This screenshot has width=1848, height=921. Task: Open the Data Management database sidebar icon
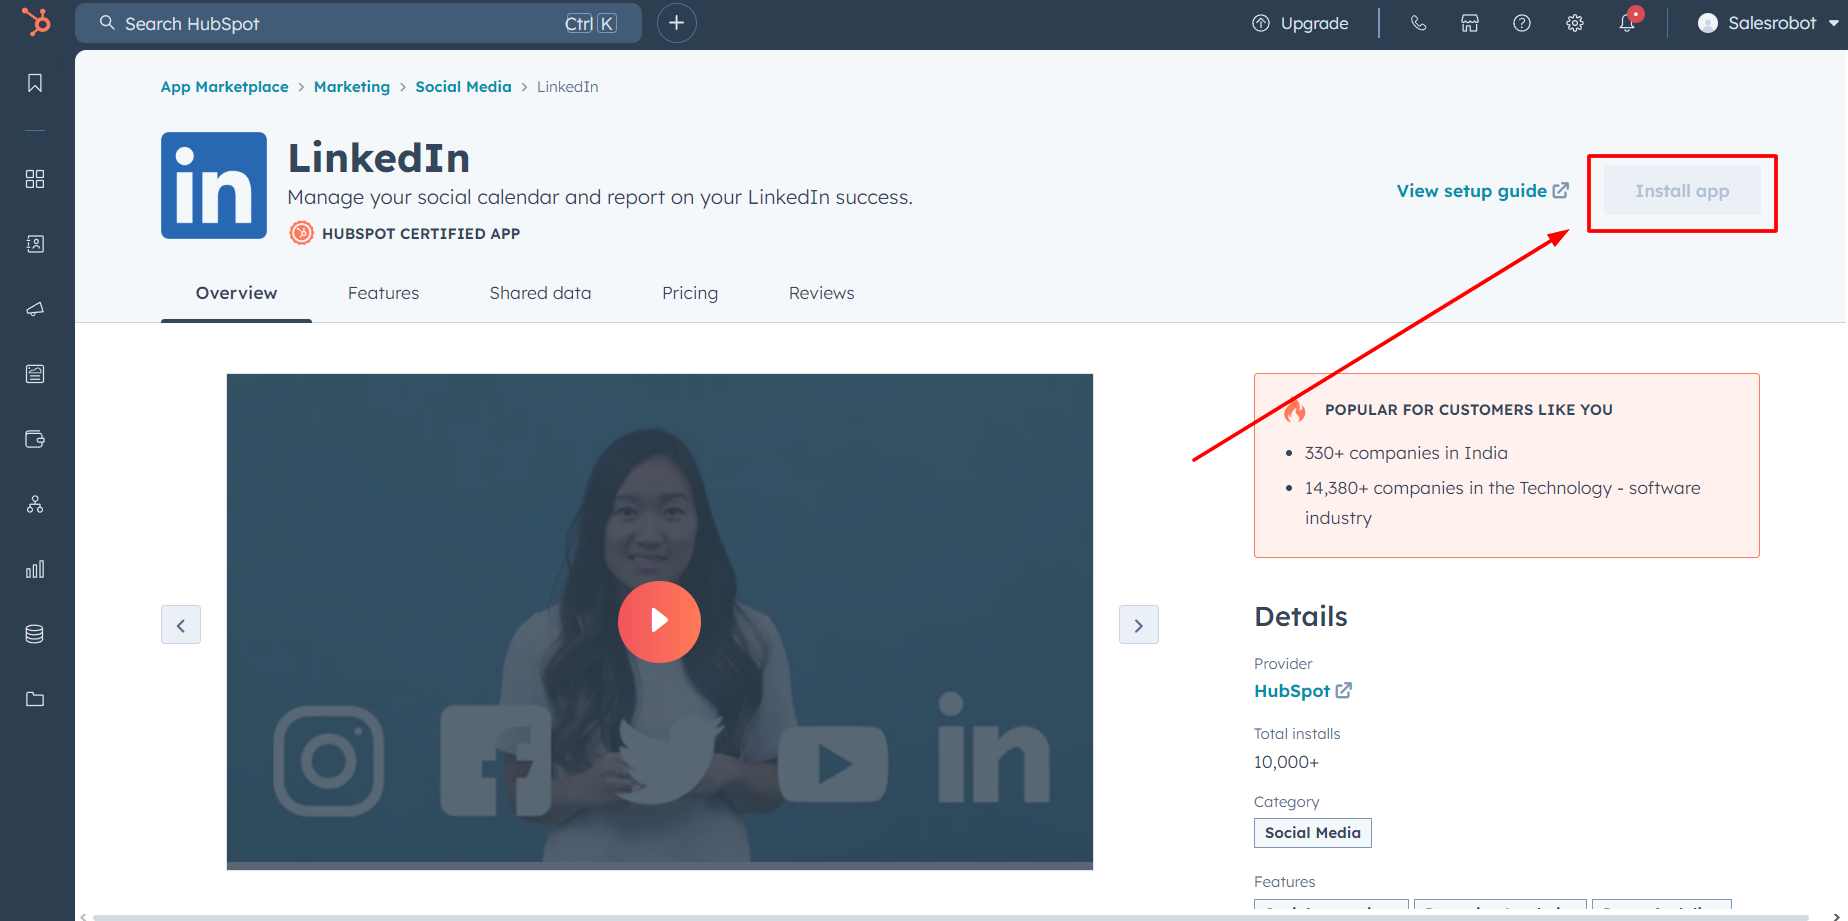coord(35,634)
